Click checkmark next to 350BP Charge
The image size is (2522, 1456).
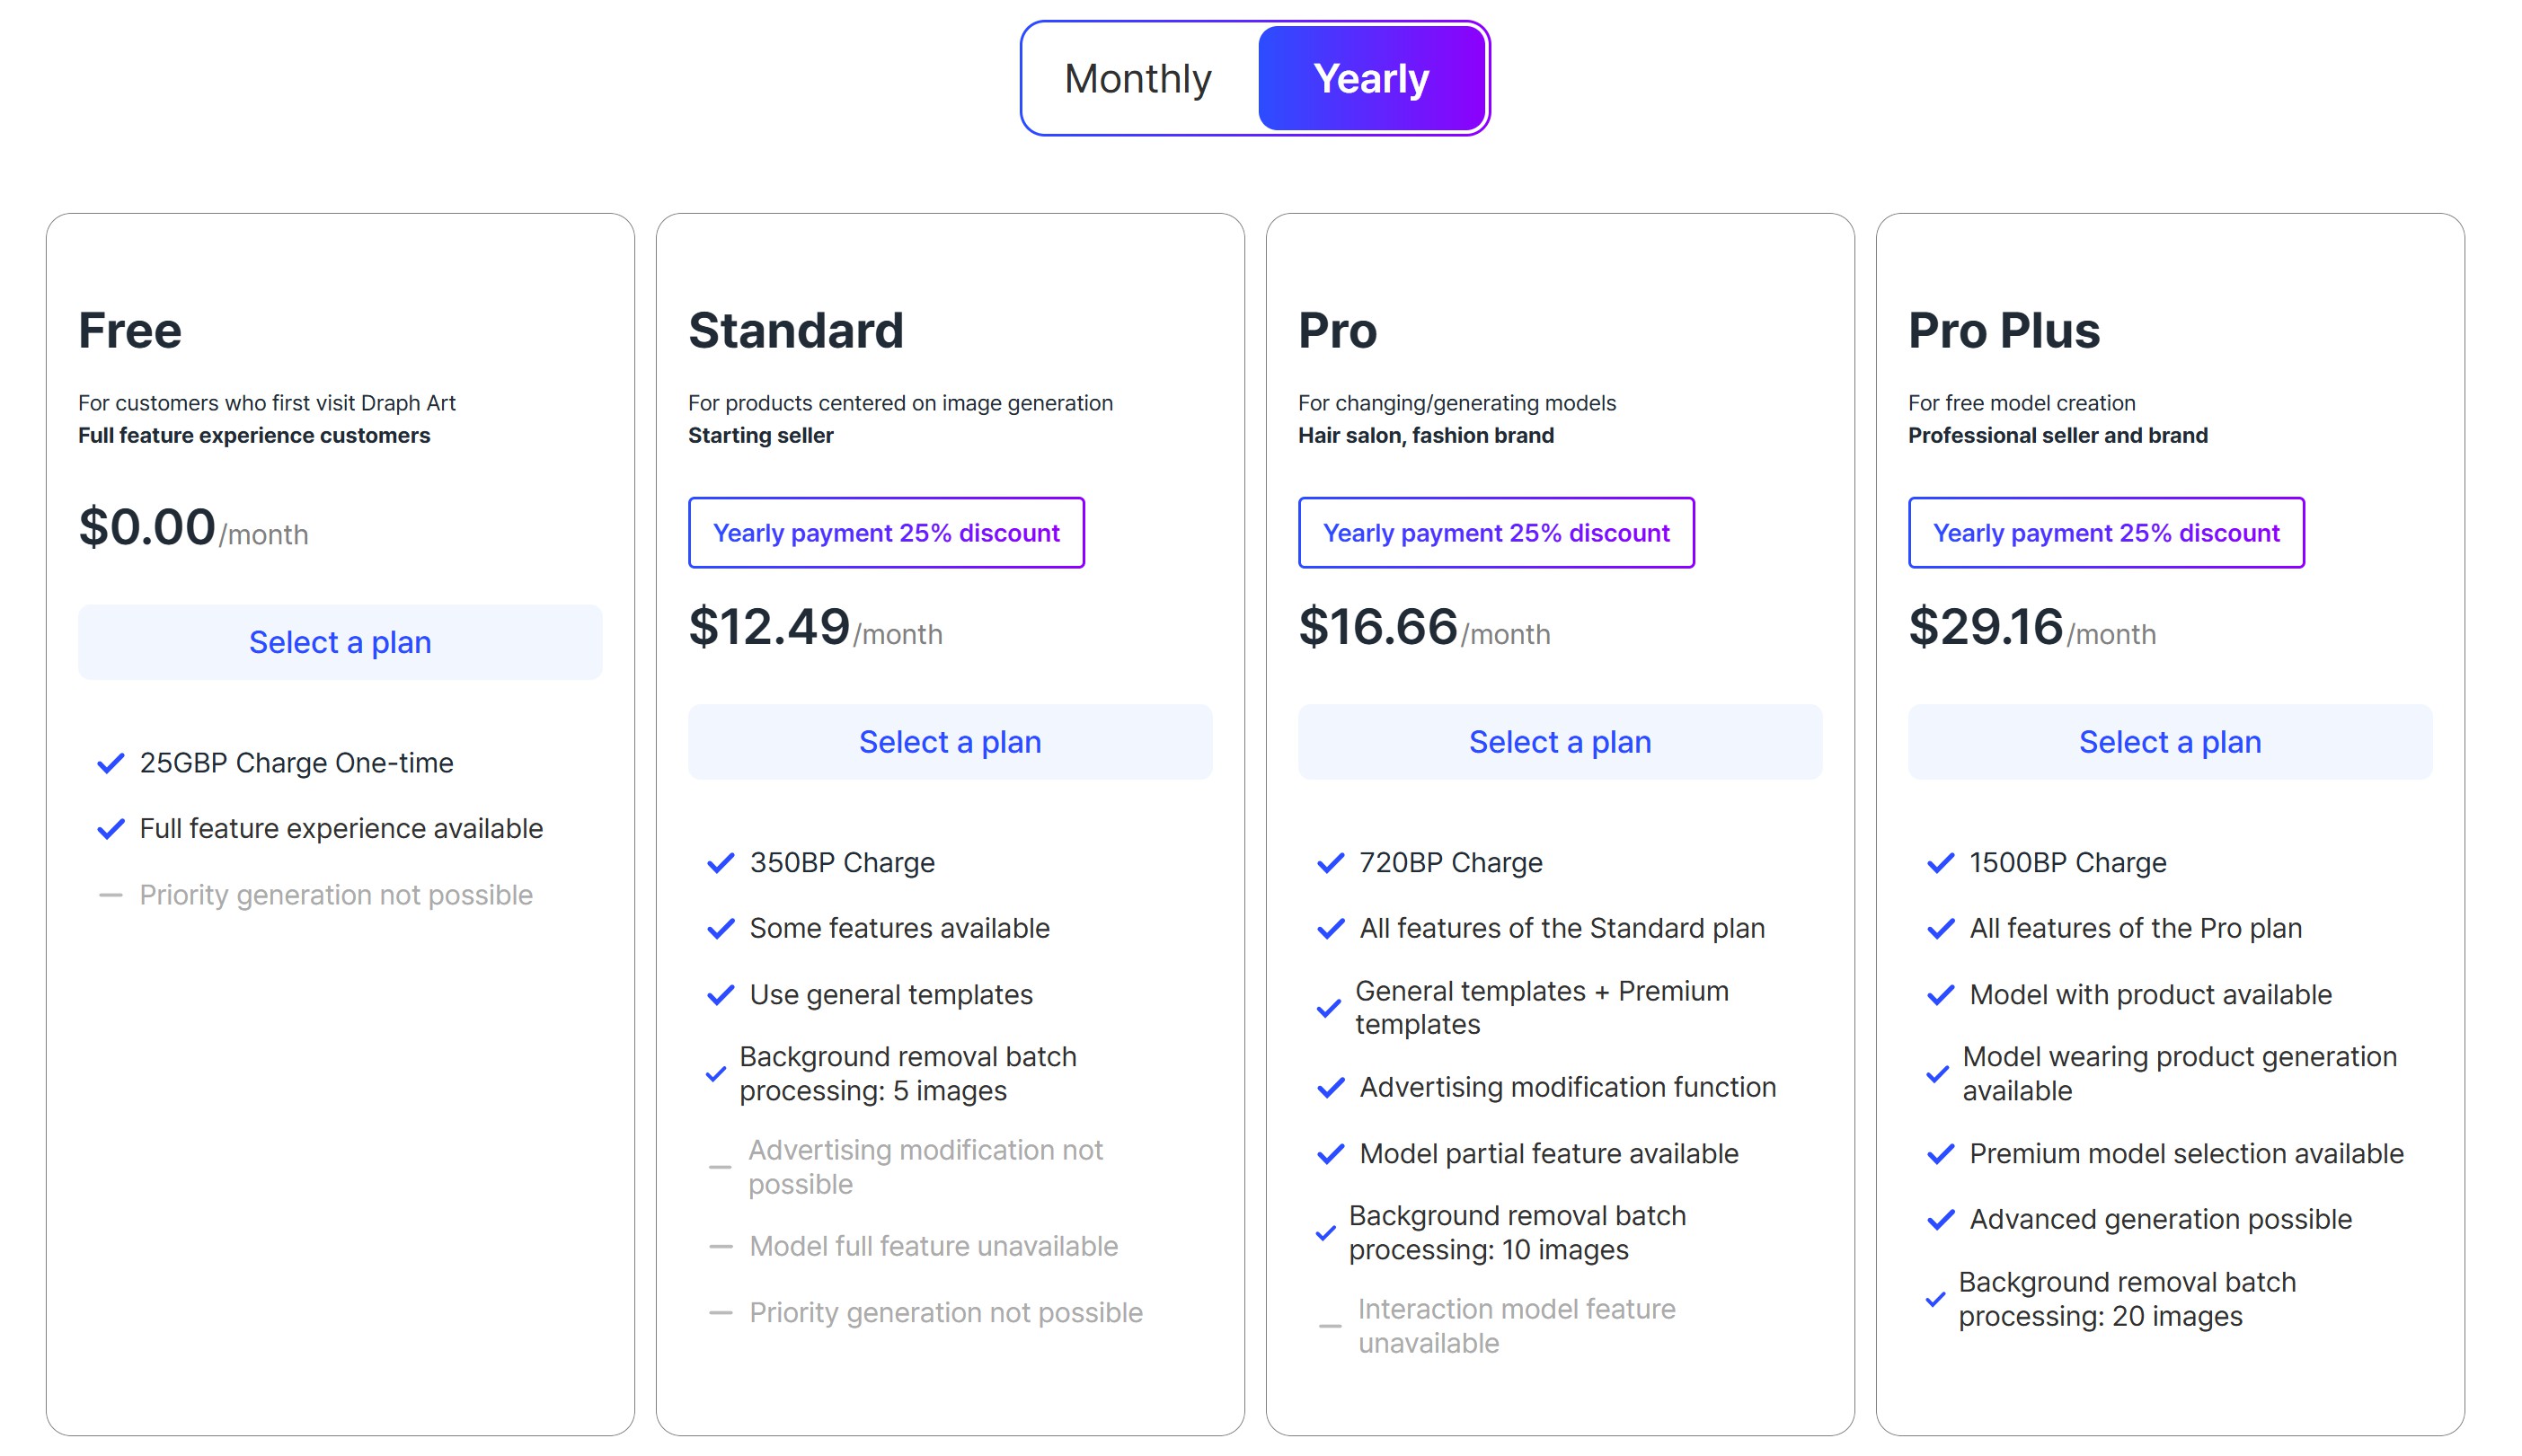721,863
